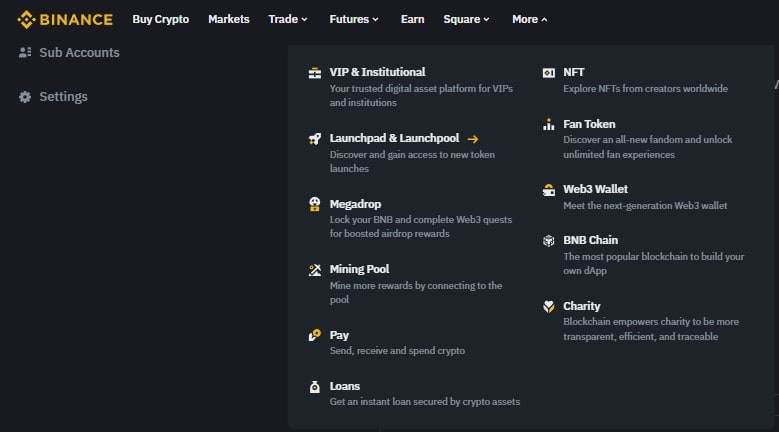Collapse the More dropdown menu

(530, 19)
